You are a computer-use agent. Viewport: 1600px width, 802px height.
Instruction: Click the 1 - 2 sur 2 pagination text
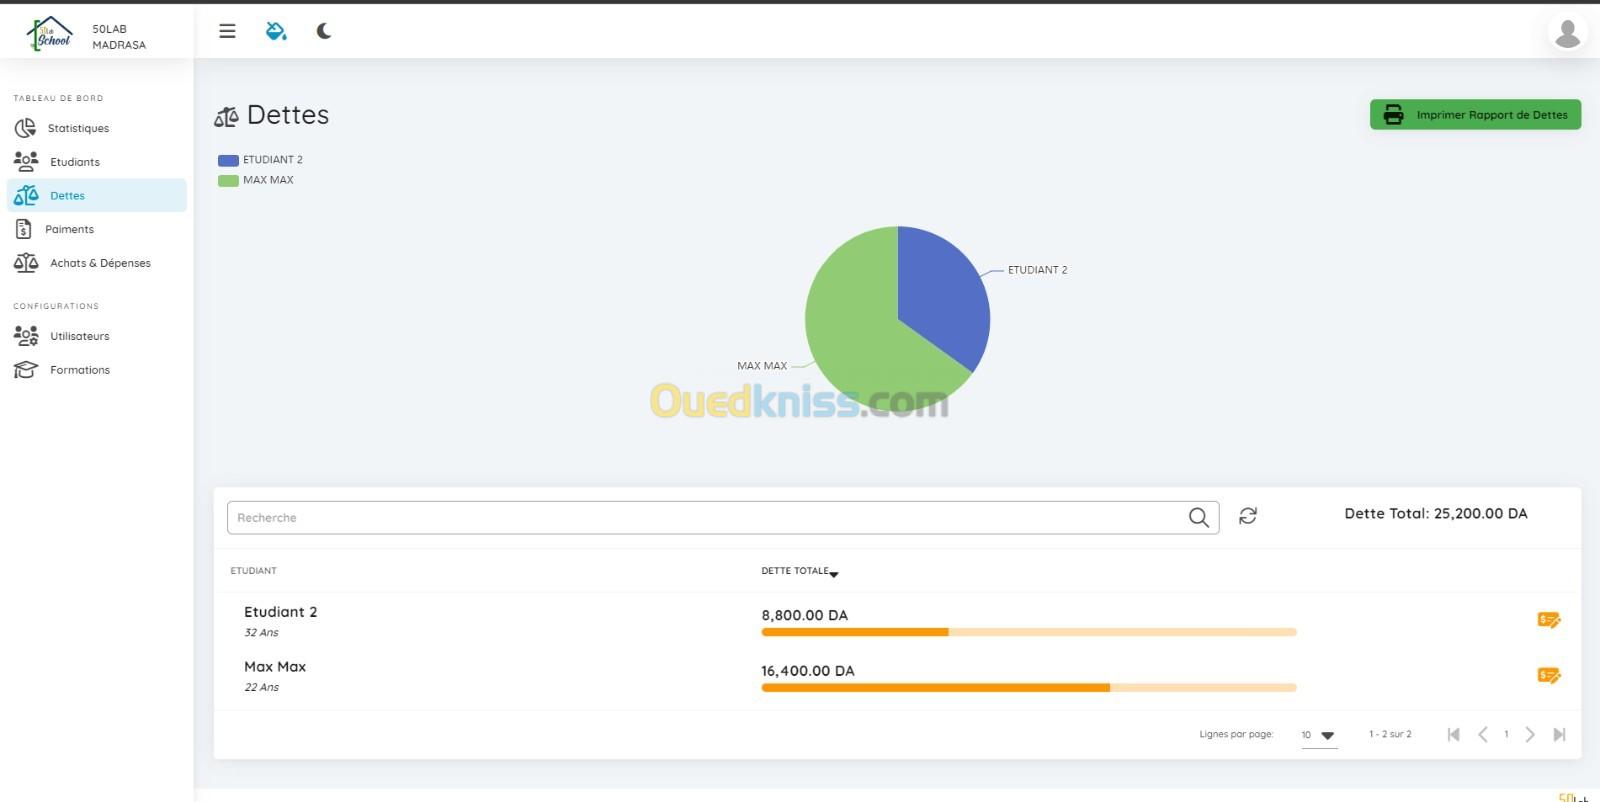(1390, 734)
